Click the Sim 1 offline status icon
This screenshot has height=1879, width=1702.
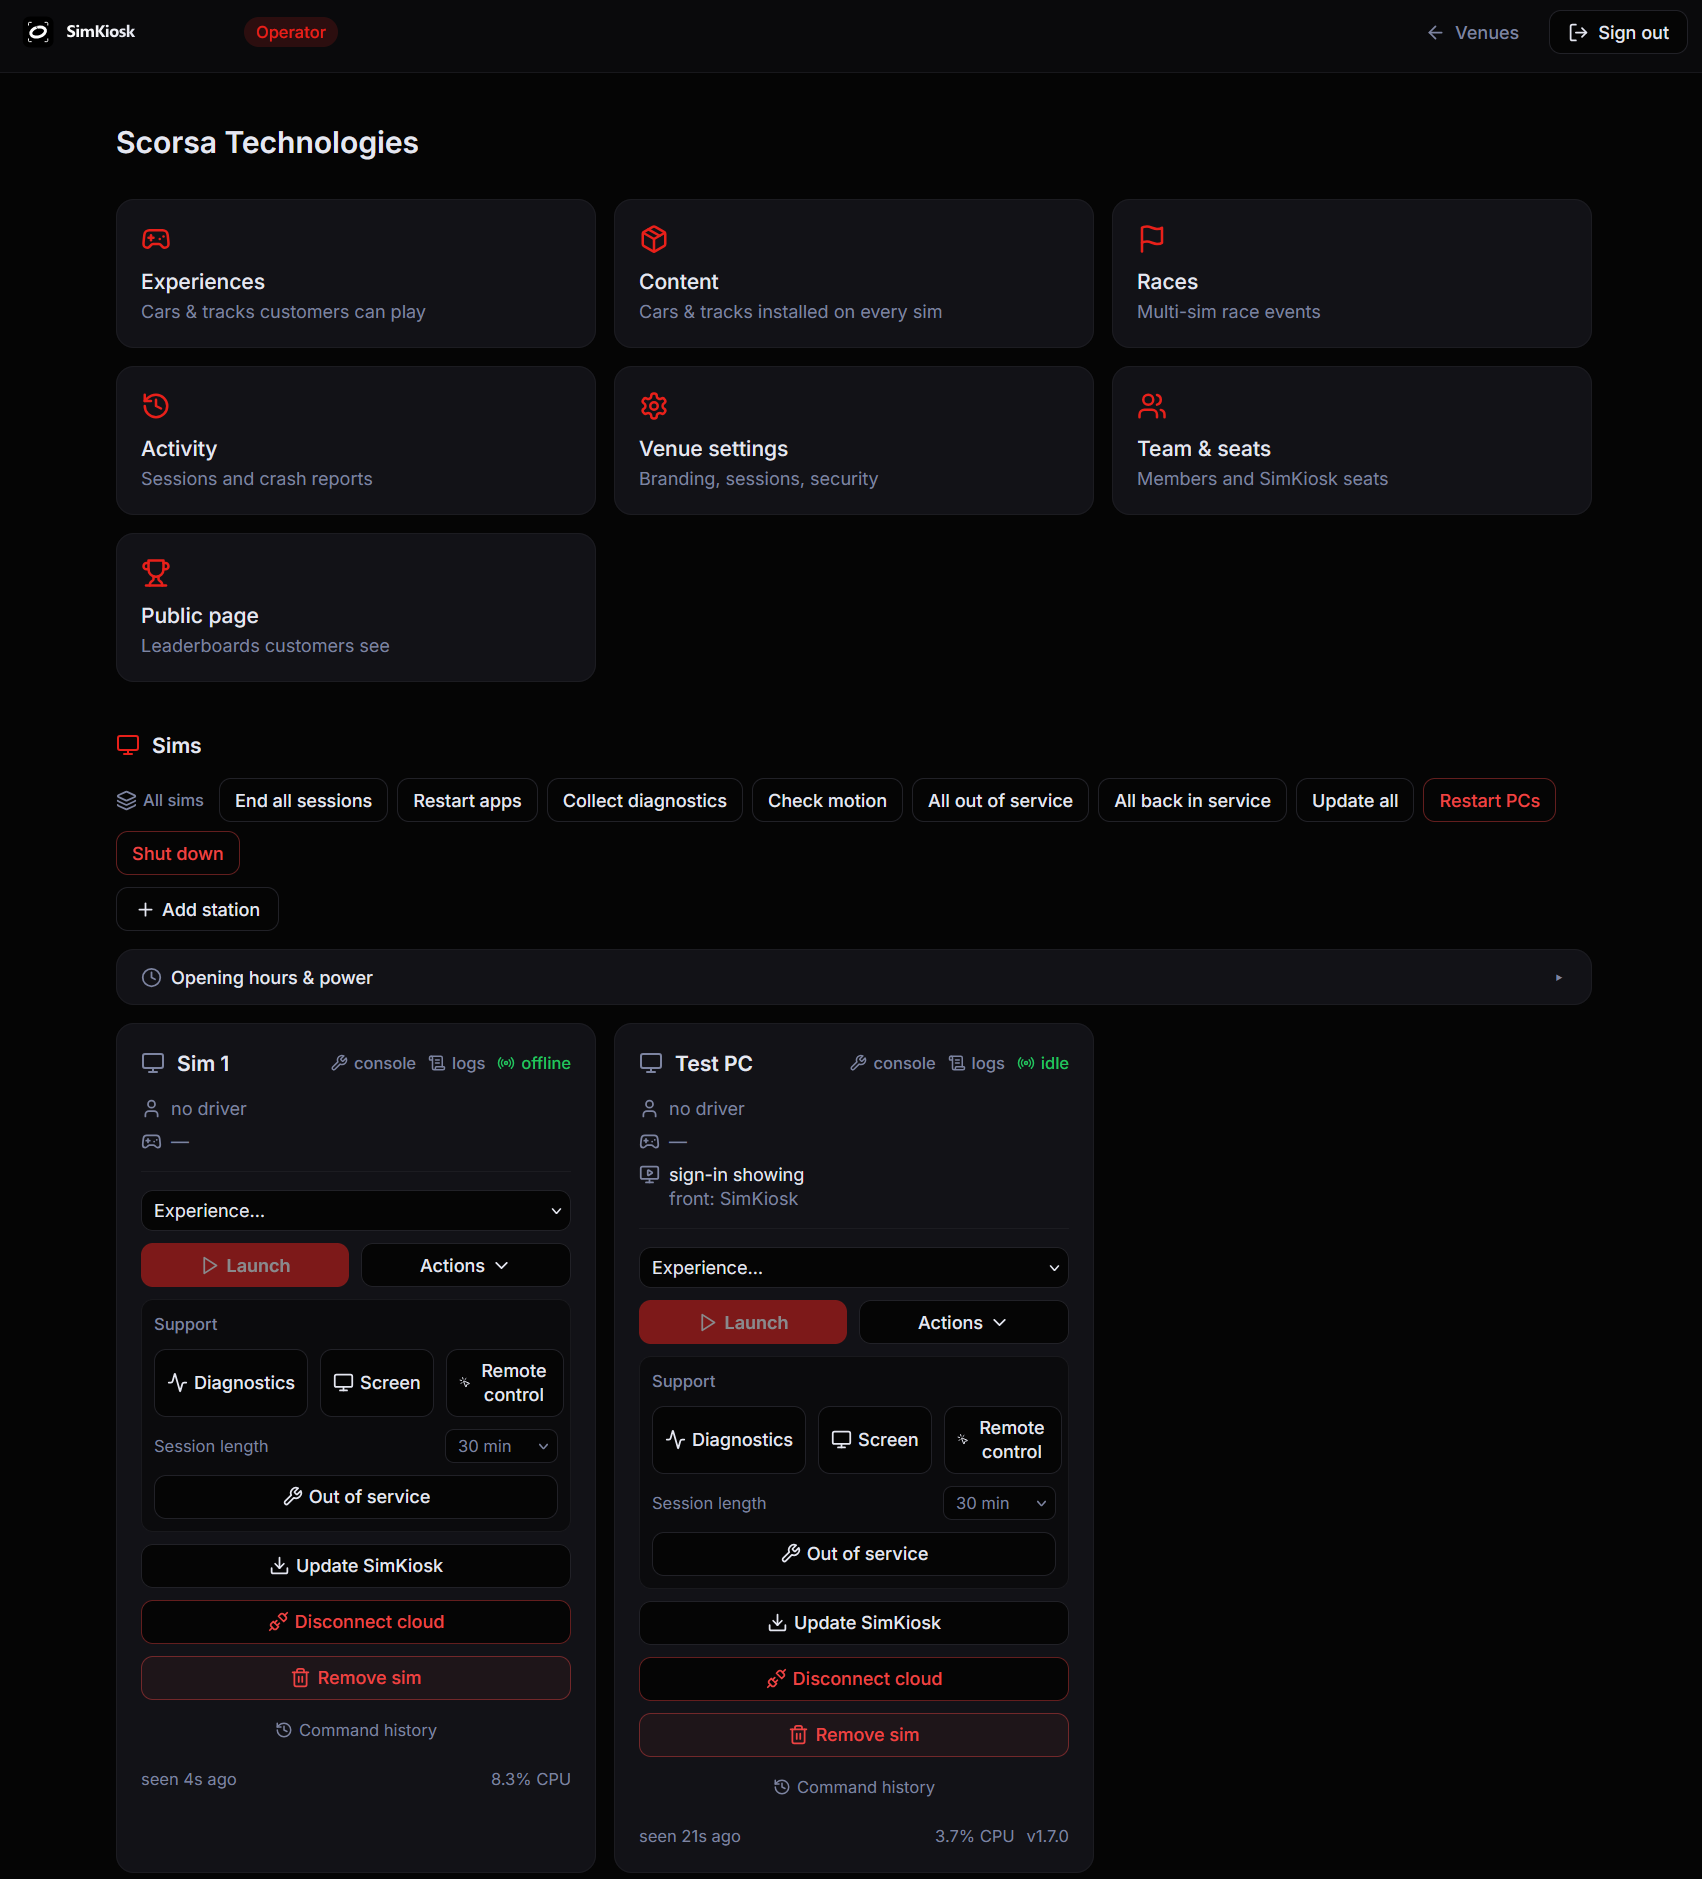[506, 1063]
